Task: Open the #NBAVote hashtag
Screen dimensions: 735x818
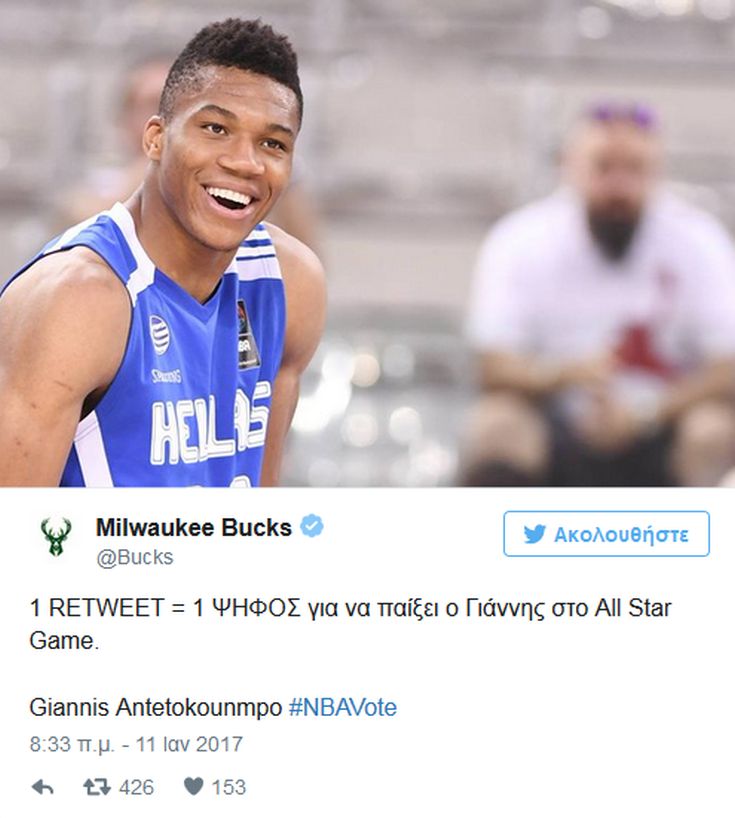Action: click(343, 707)
